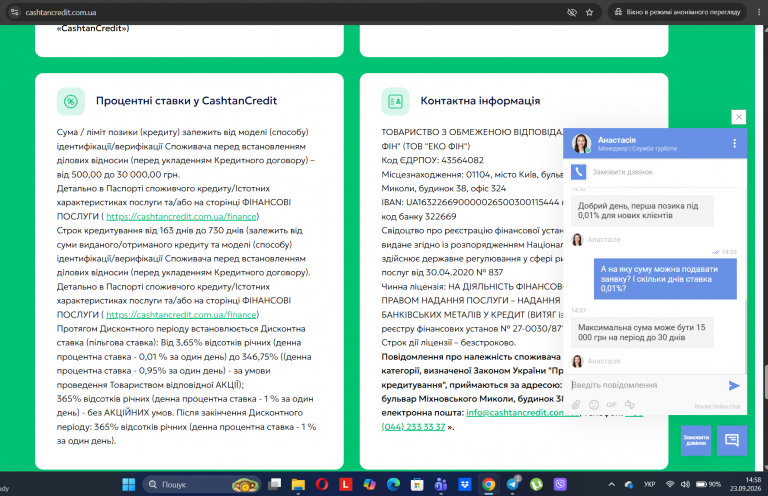
Task: Click text 'код банку 322669'
Action: click(419, 216)
